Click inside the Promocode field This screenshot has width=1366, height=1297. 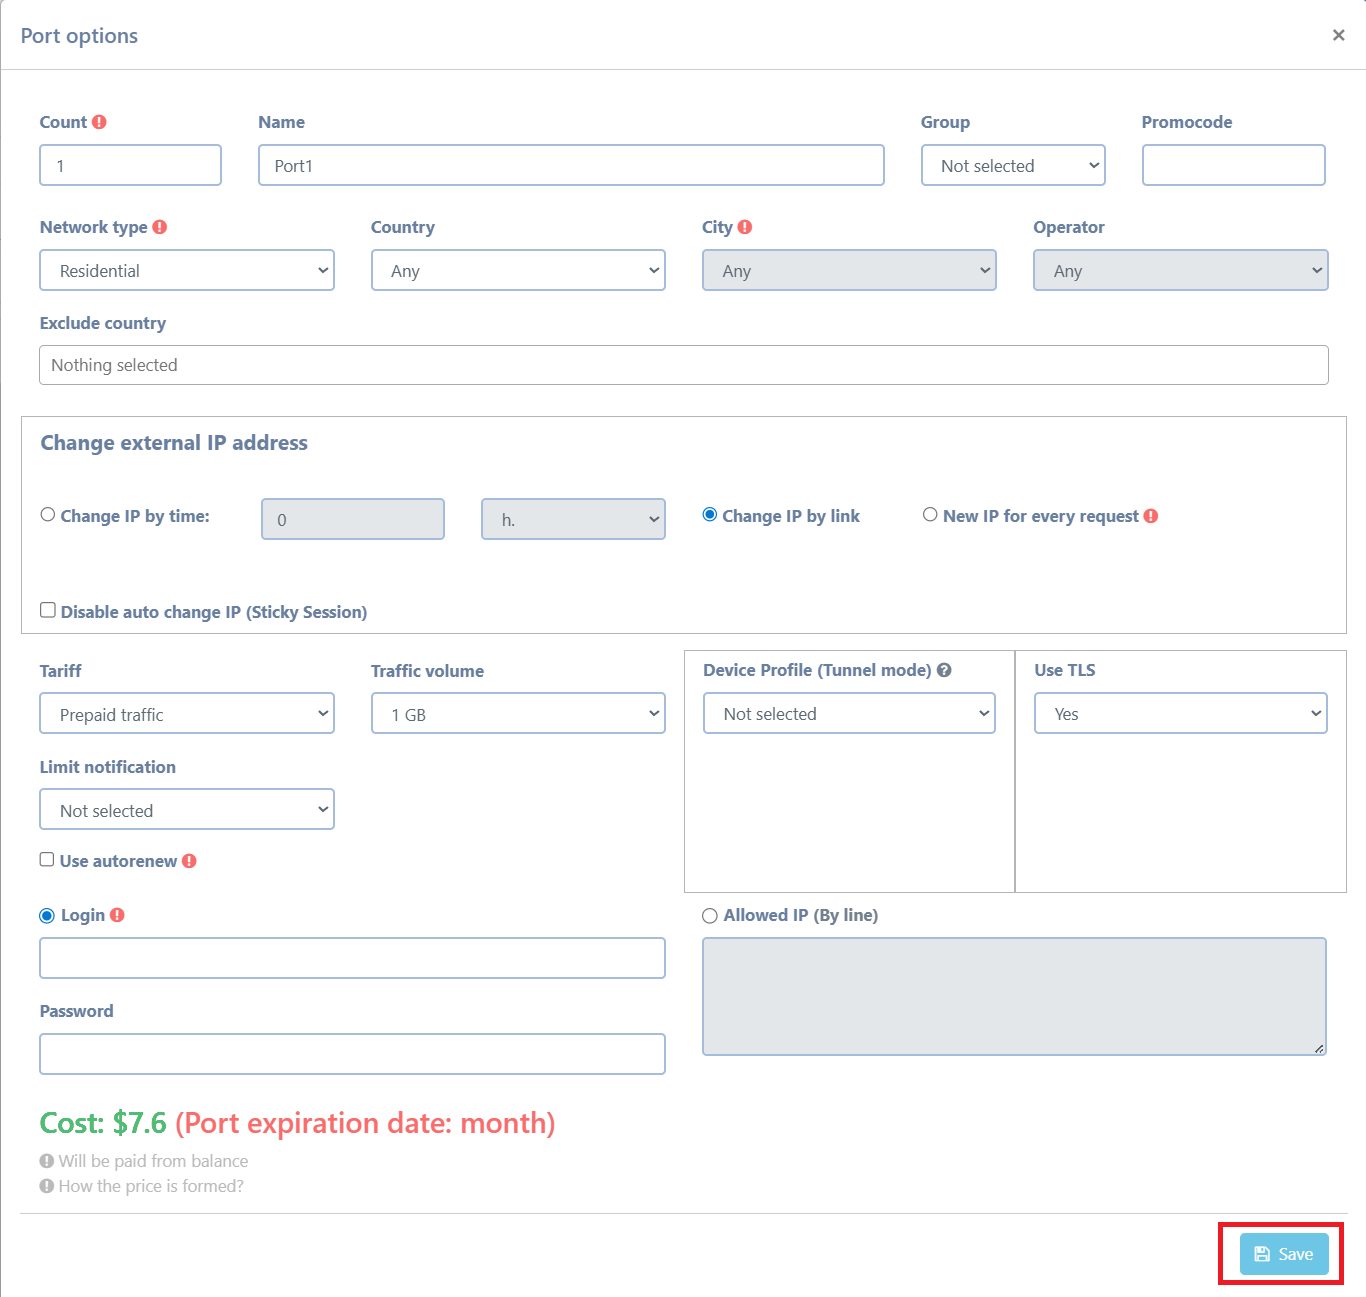pos(1233,165)
